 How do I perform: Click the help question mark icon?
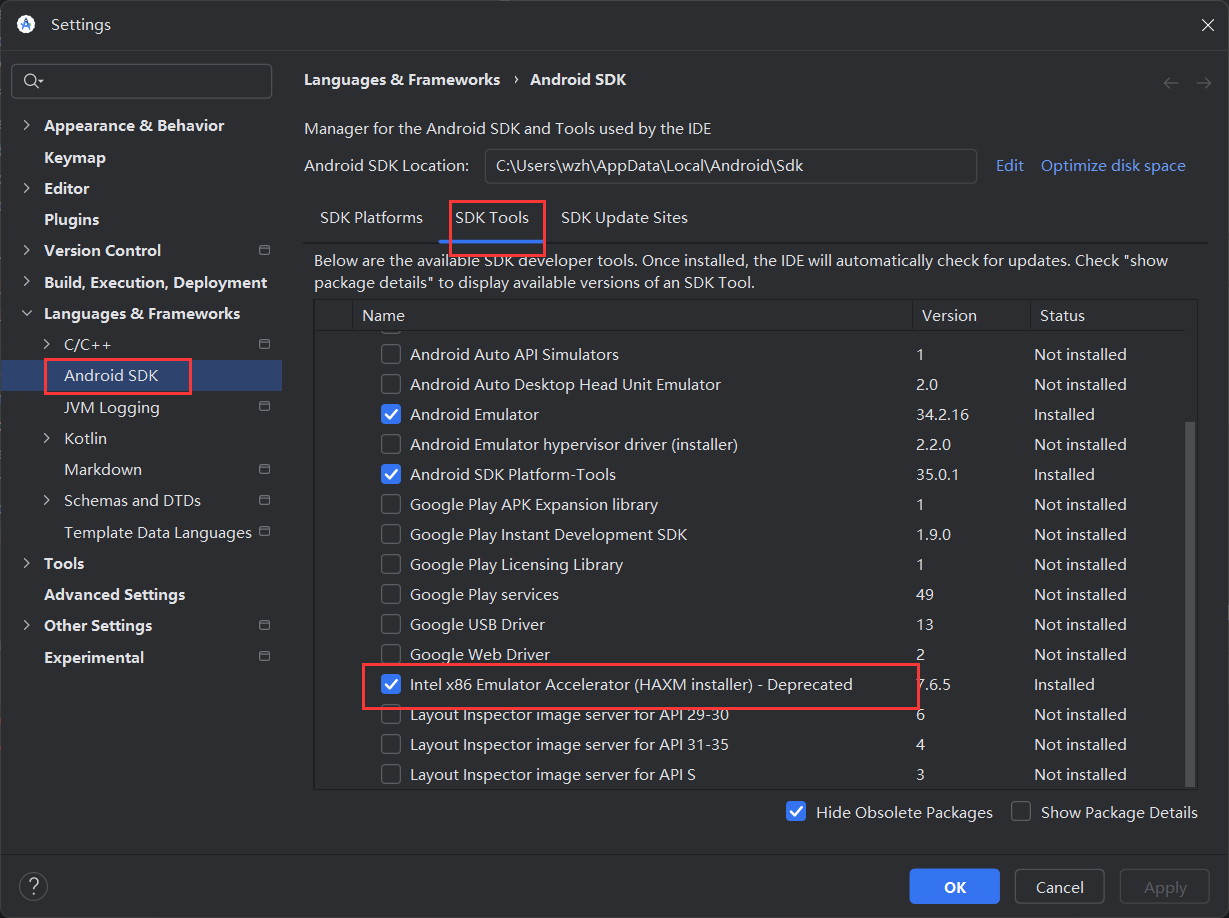pyautogui.click(x=33, y=885)
